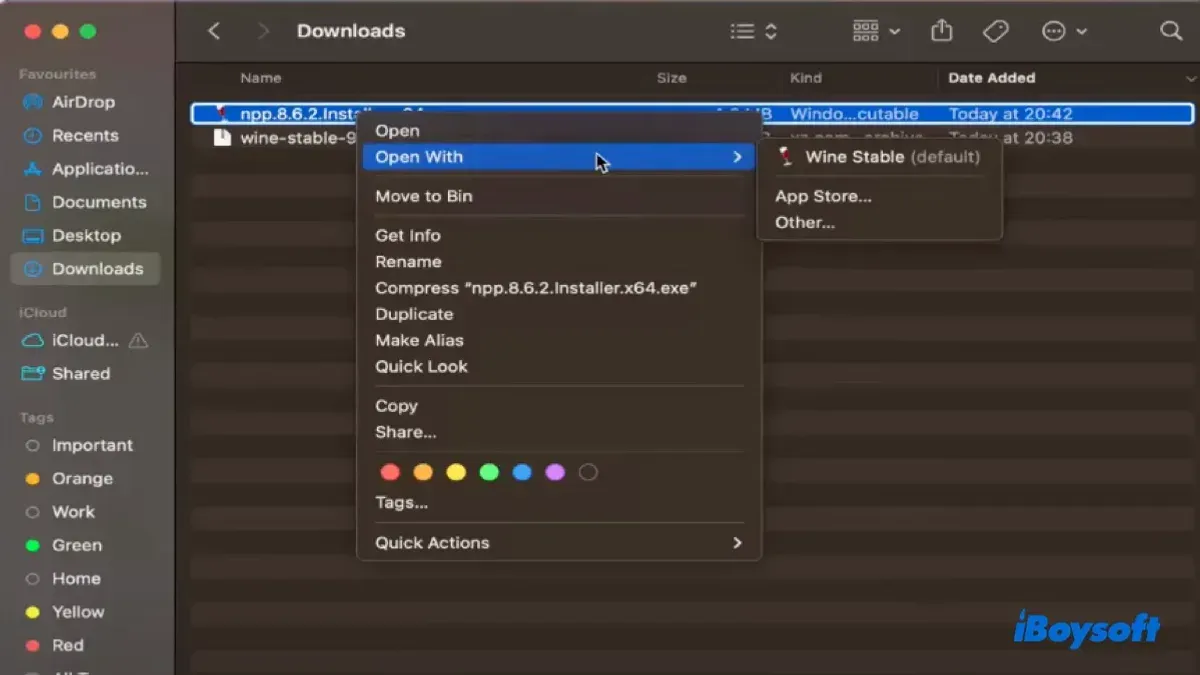The image size is (1200, 675).
Task: Filter by the Orange tag
Action: point(69,478)
